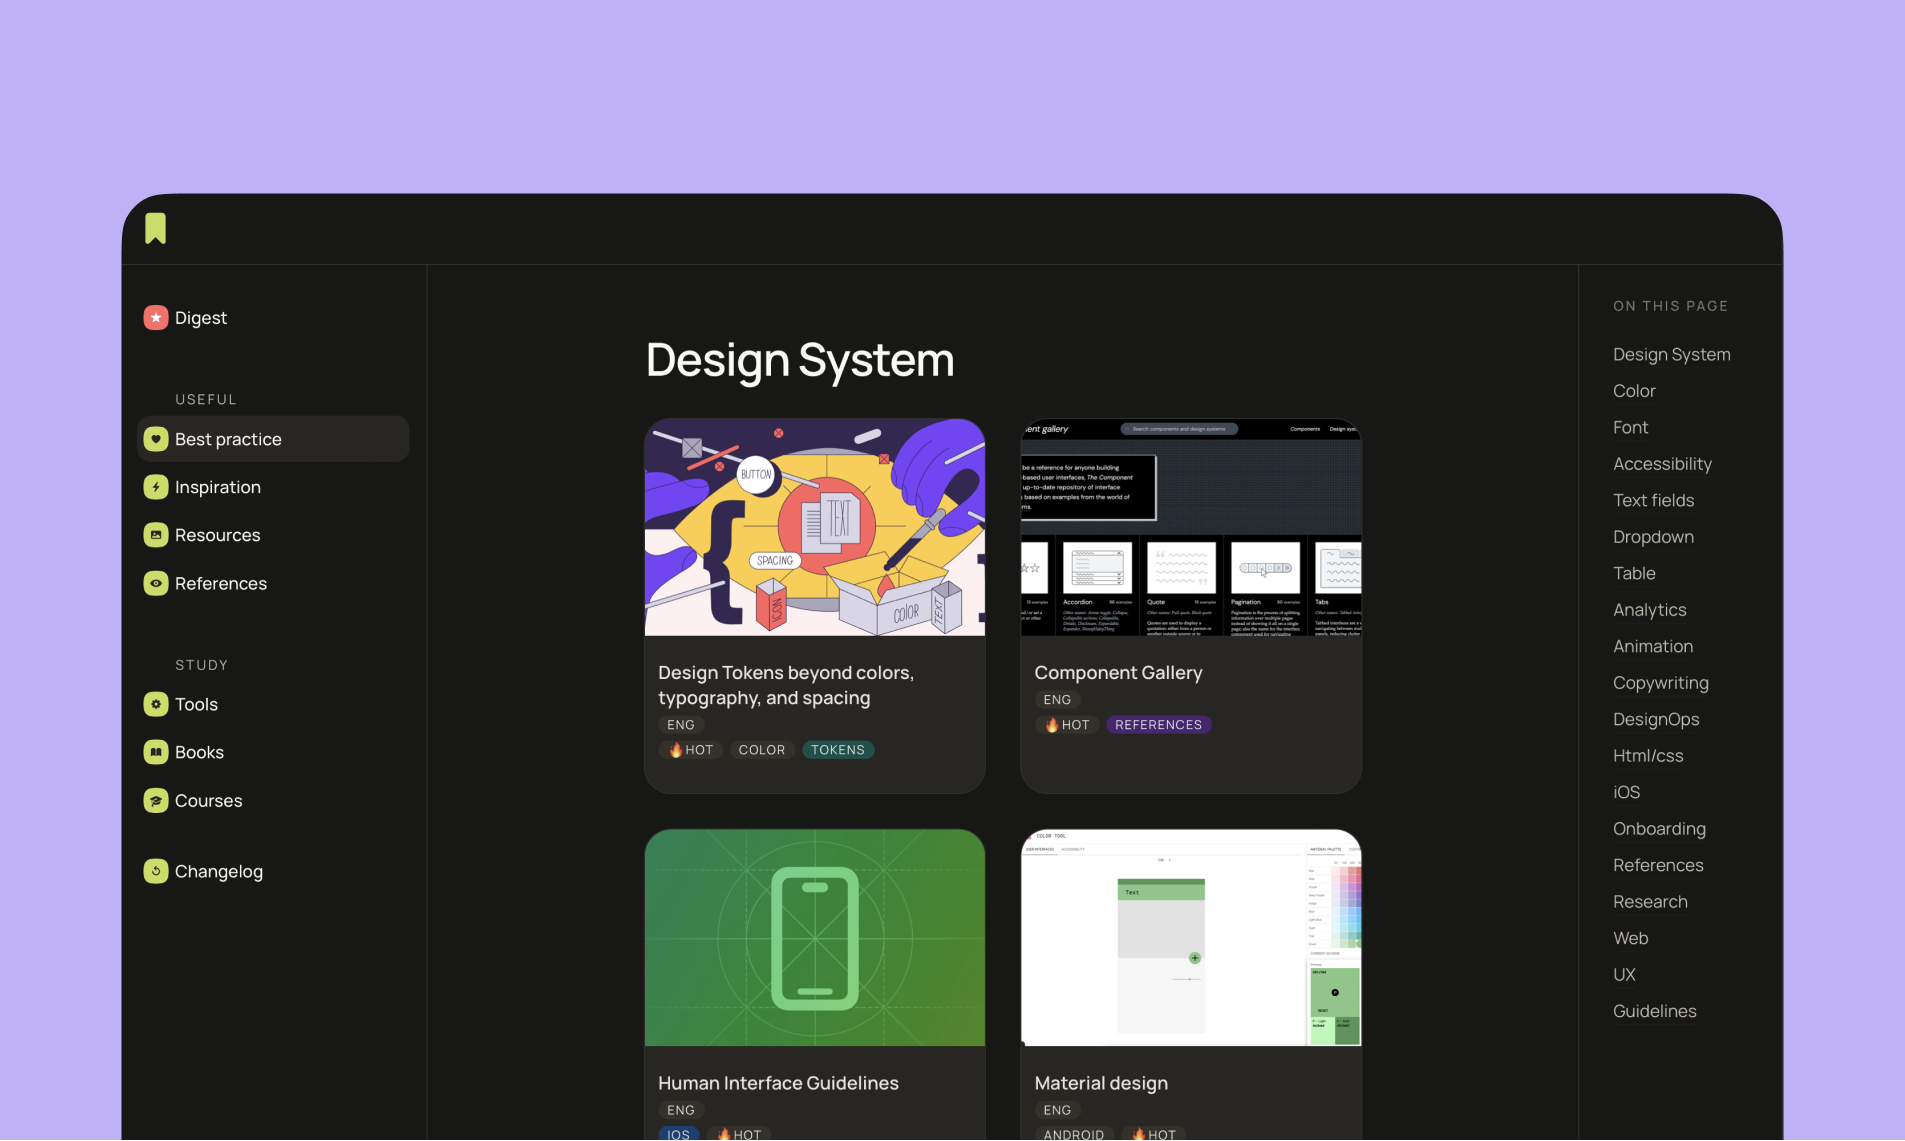The height and width of the screenshot is (1141, 1905).
Task: Click the Best practice heart icon
Action: [156, 439]
